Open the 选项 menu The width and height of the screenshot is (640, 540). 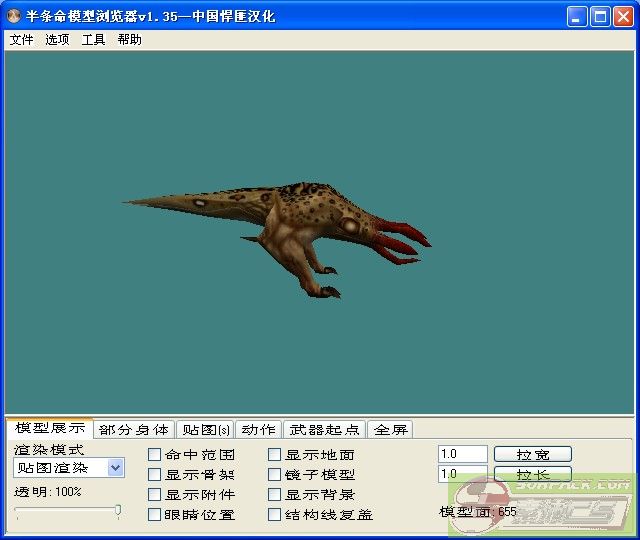(x=57, y=40)
